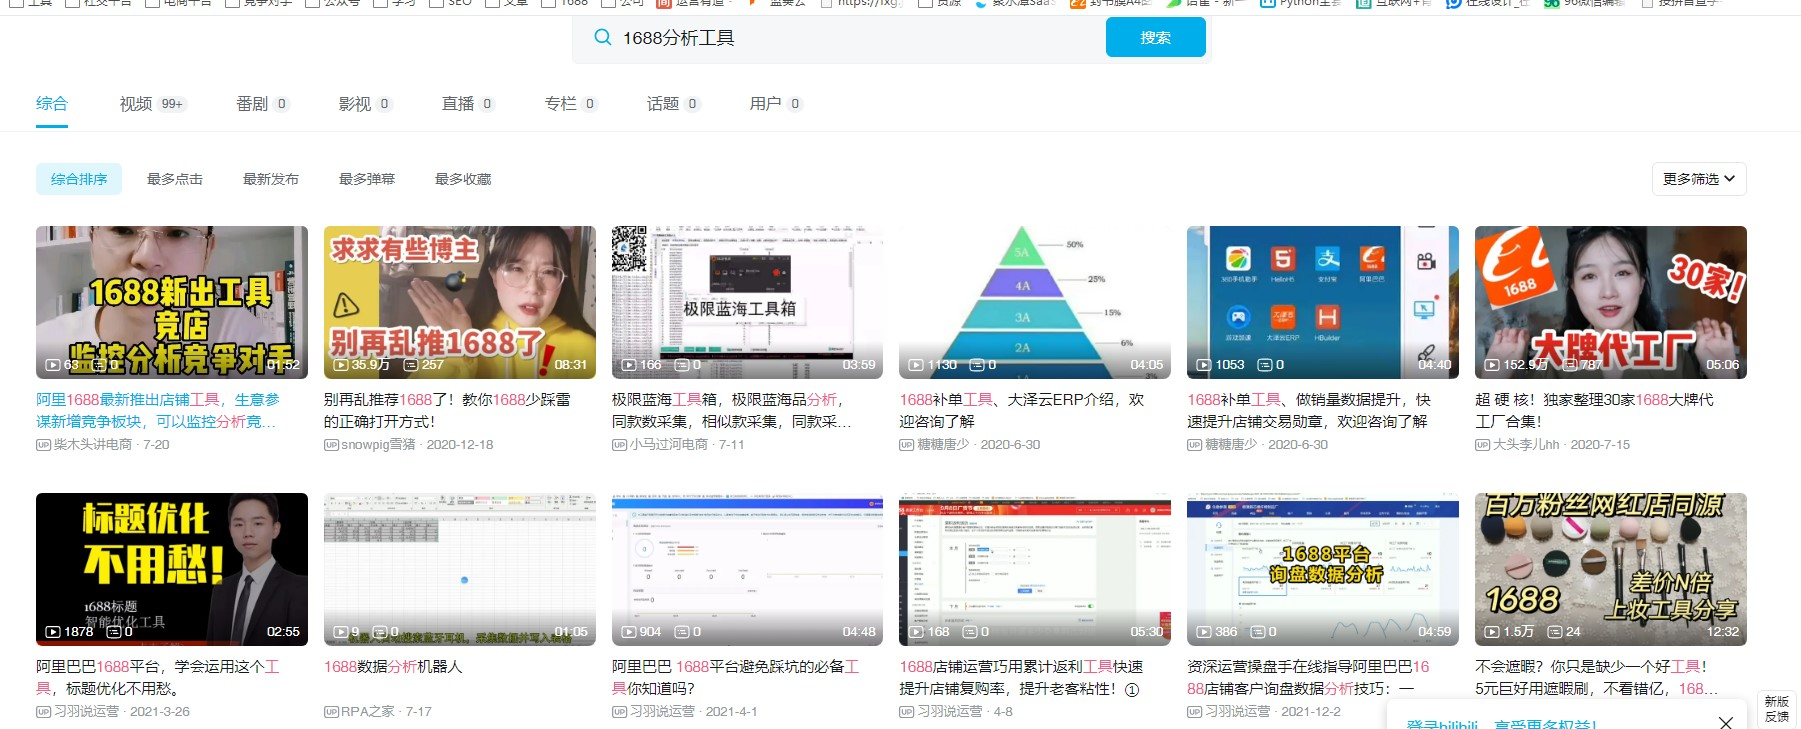Open the pyramid chart video thumbnail
The image size is (1801, 729).
click(x=1035, y=302)
